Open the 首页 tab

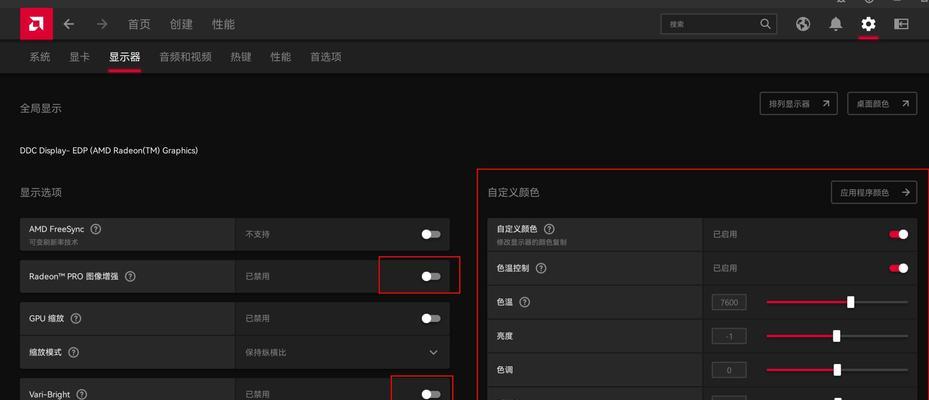tap(139, 24)
